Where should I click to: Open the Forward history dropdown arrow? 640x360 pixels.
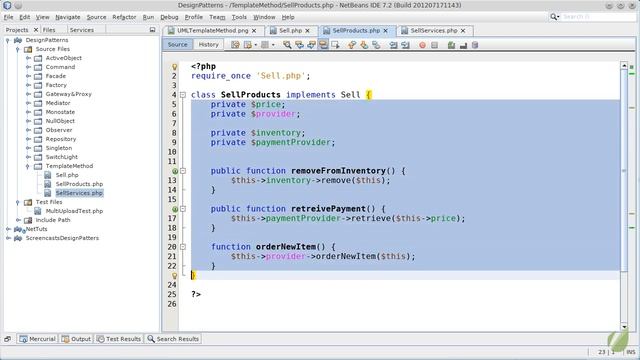coord(273,45)
